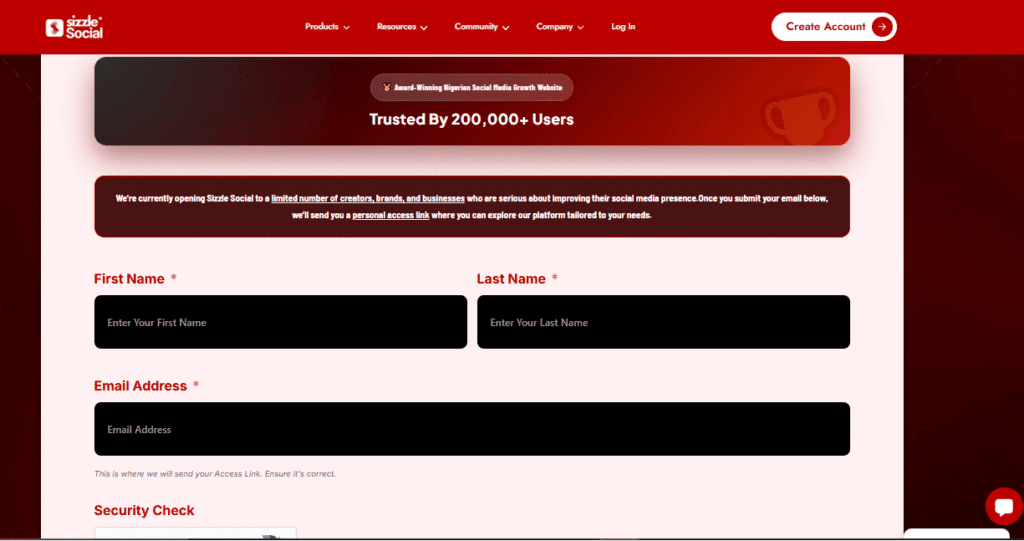The height and width of the screenshot is (541, 1024).
Task: Click the 'Security Check' heading
Action: point(144,510)
